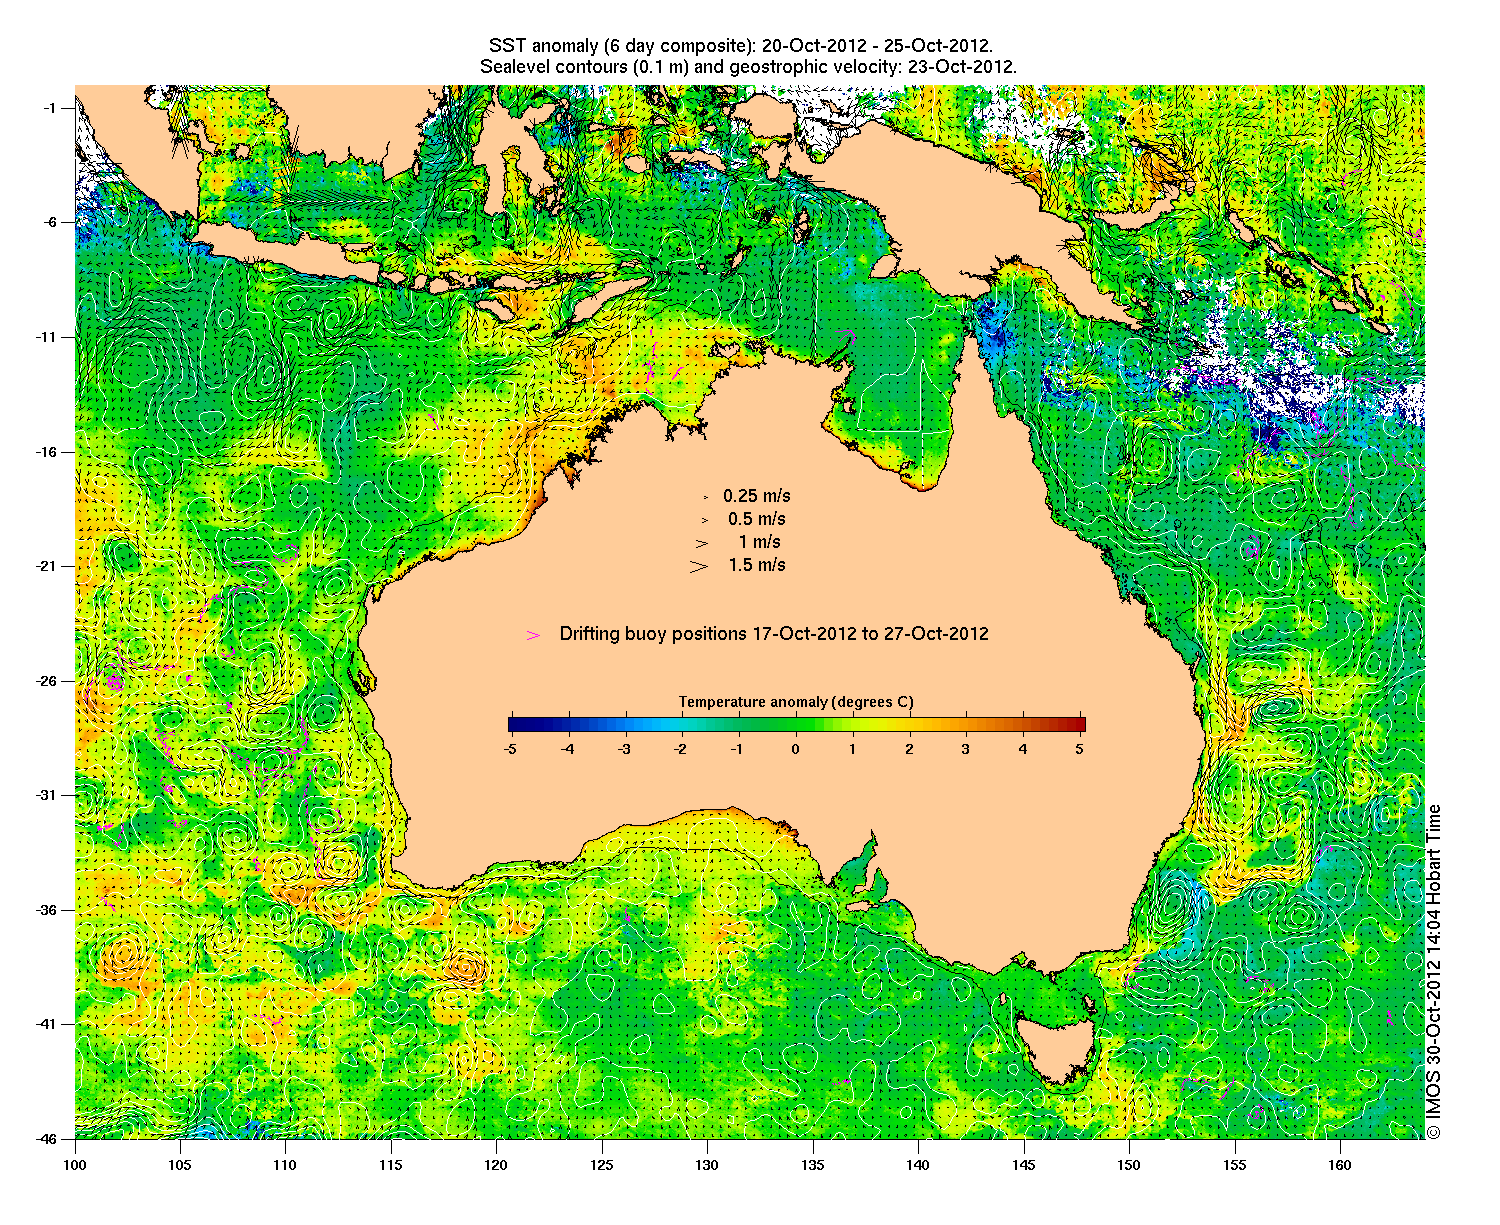Click the -26 latitude axis label
This screenshot has height=1225, width=1500.
tap(49, 681)
